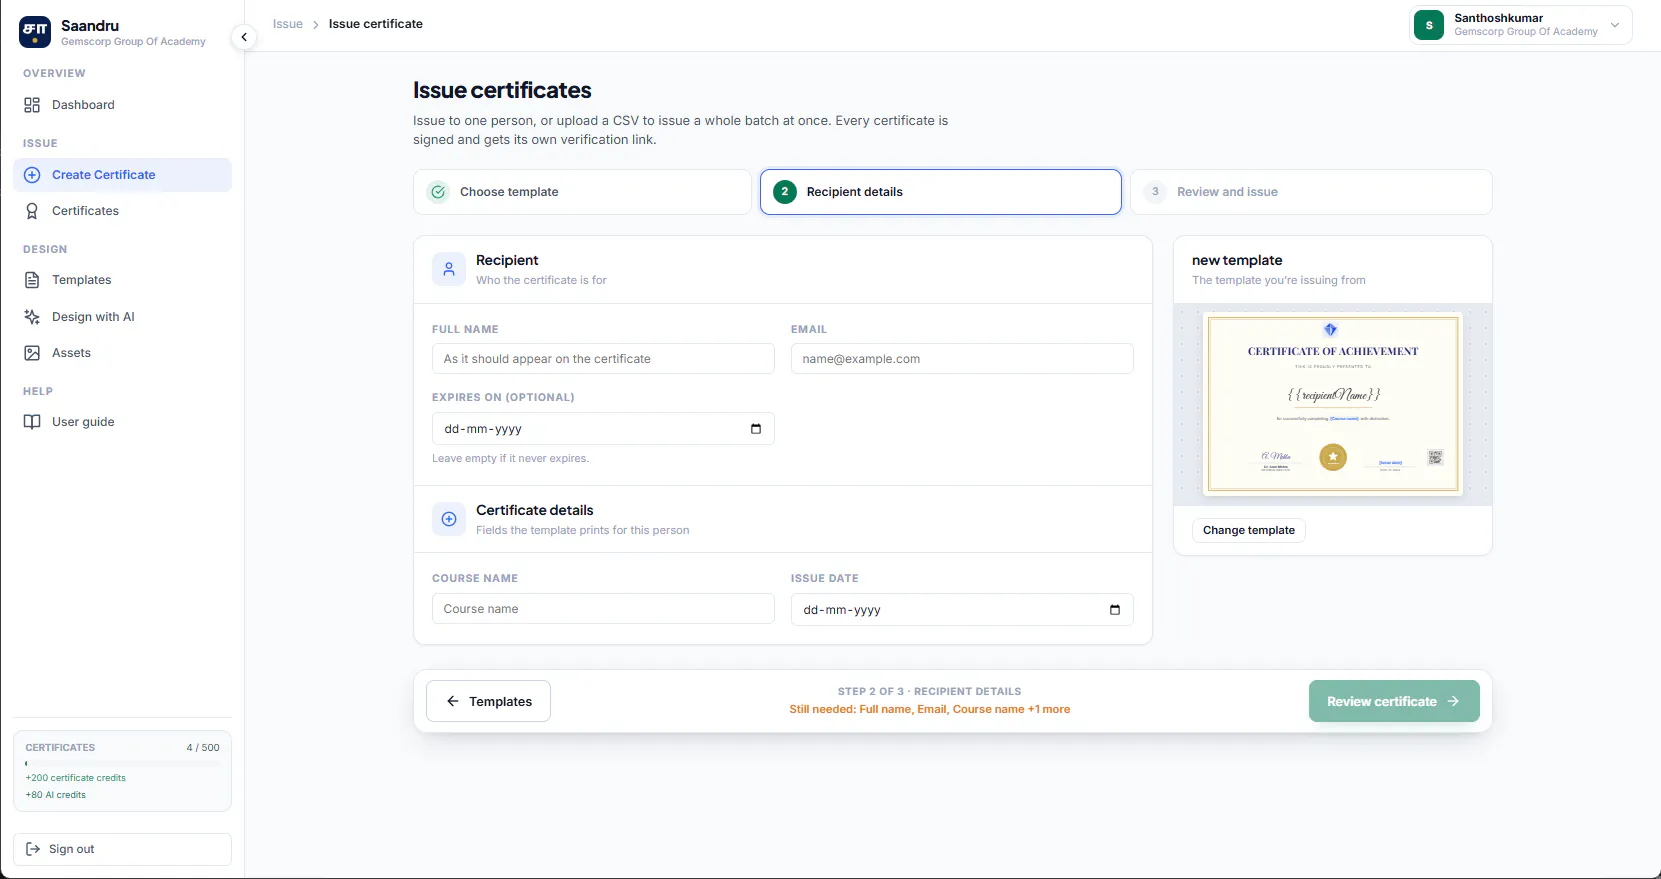Click the Issue Date field
The height and width of the screenshot is (879, 1661).
(x=962, y=610)
